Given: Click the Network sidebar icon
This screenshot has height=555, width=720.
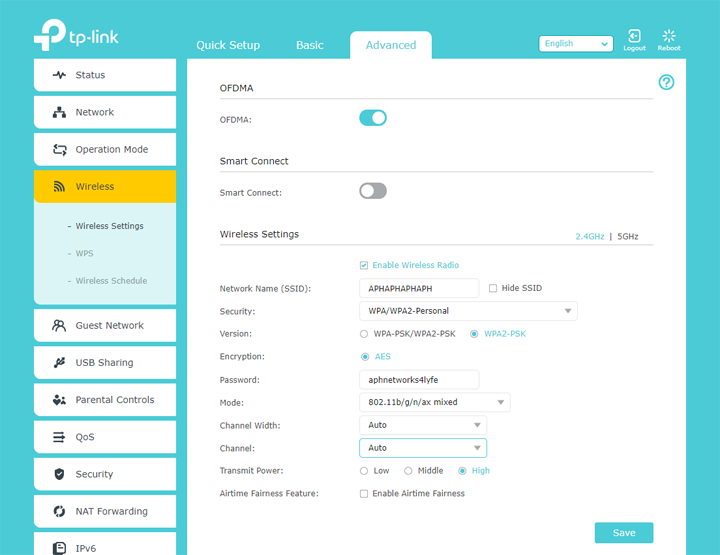Looking at the screenshot, I should click(x=59, y=112).
